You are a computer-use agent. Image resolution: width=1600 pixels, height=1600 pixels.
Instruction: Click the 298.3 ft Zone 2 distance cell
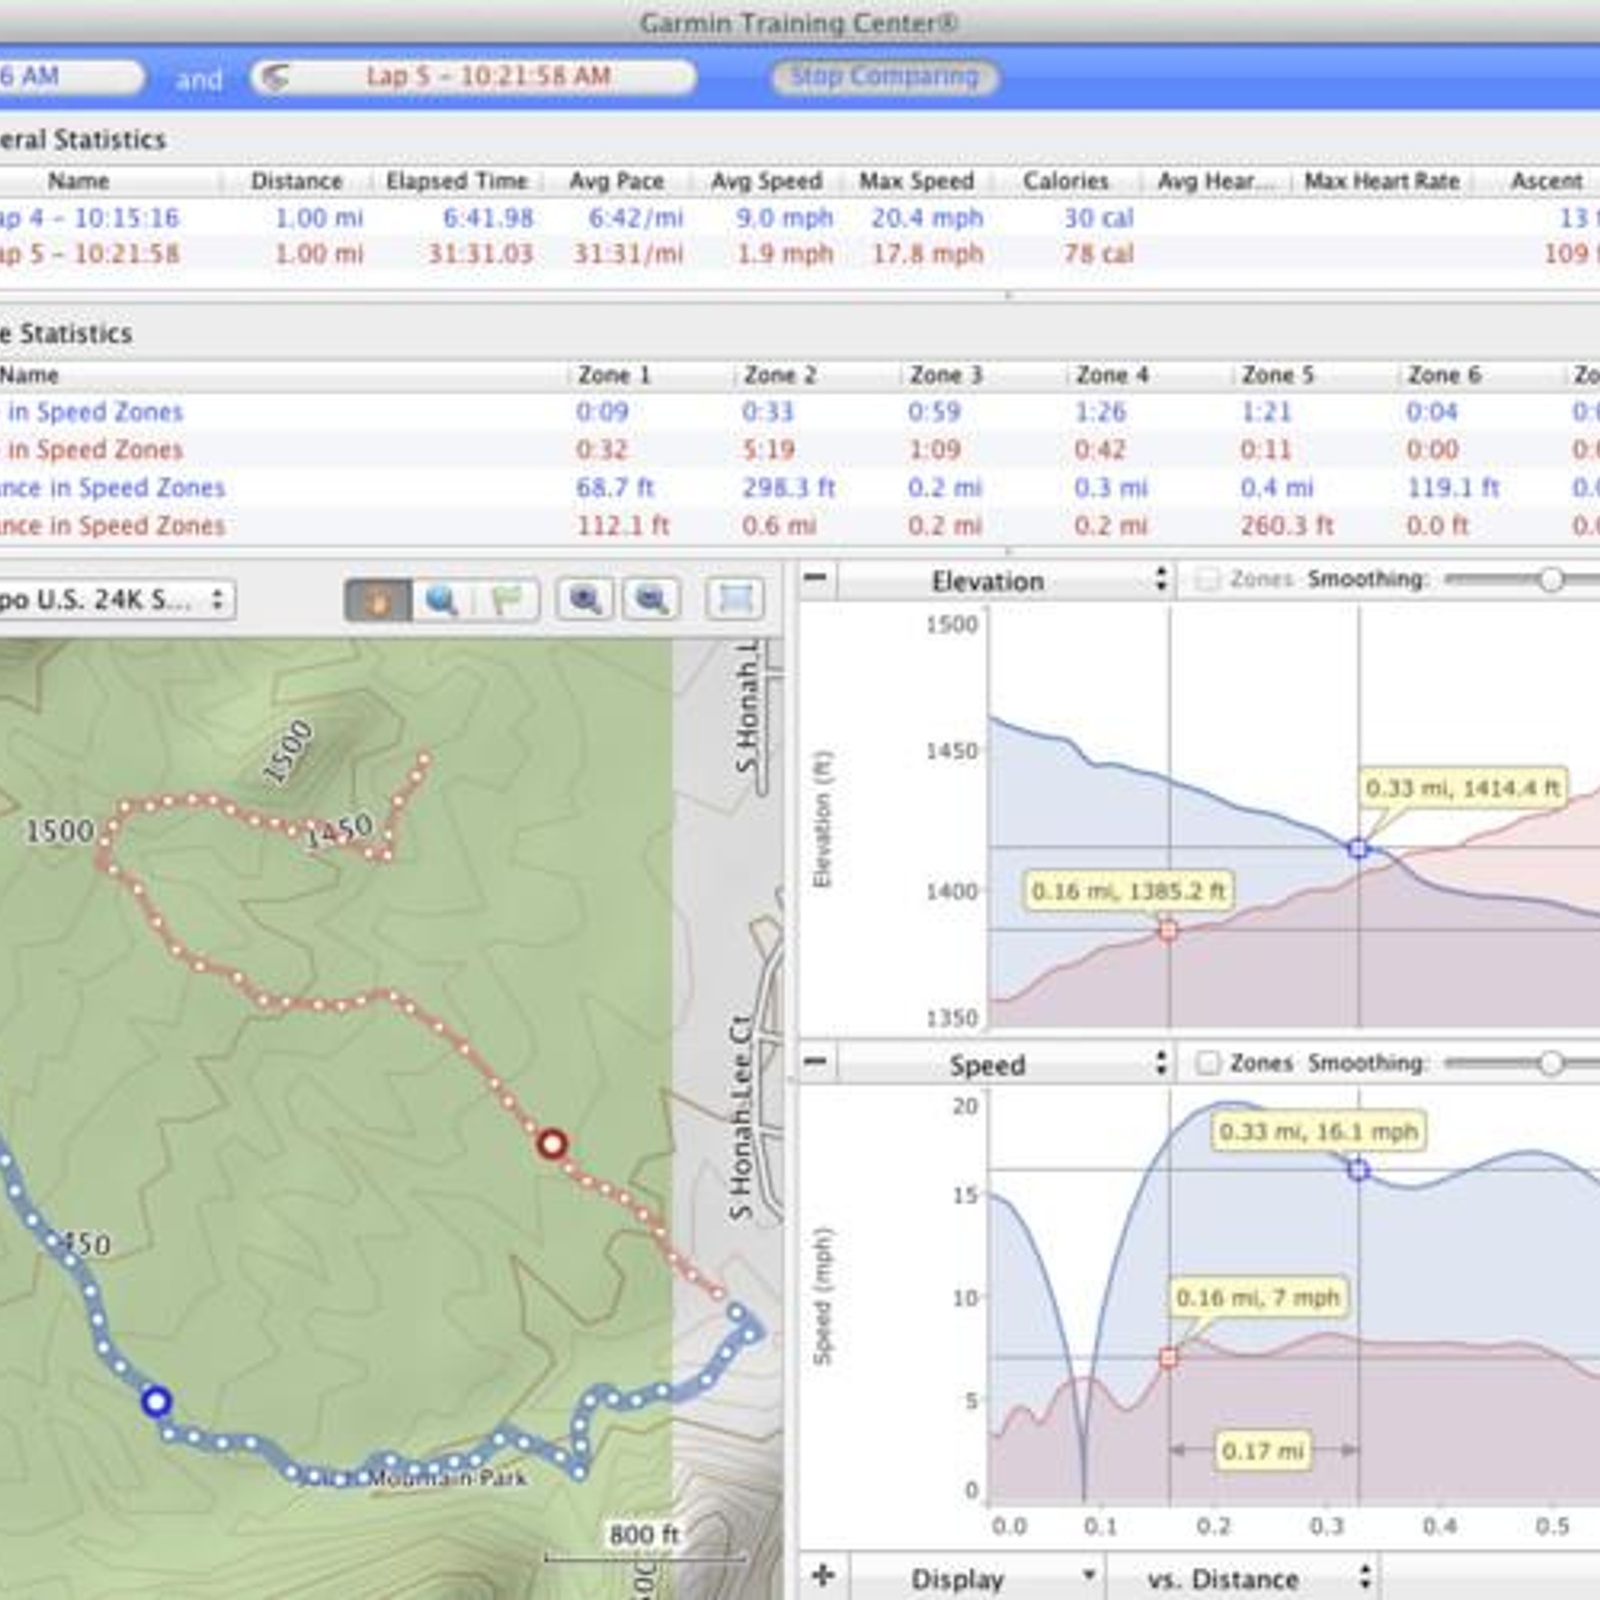[788, 488]
